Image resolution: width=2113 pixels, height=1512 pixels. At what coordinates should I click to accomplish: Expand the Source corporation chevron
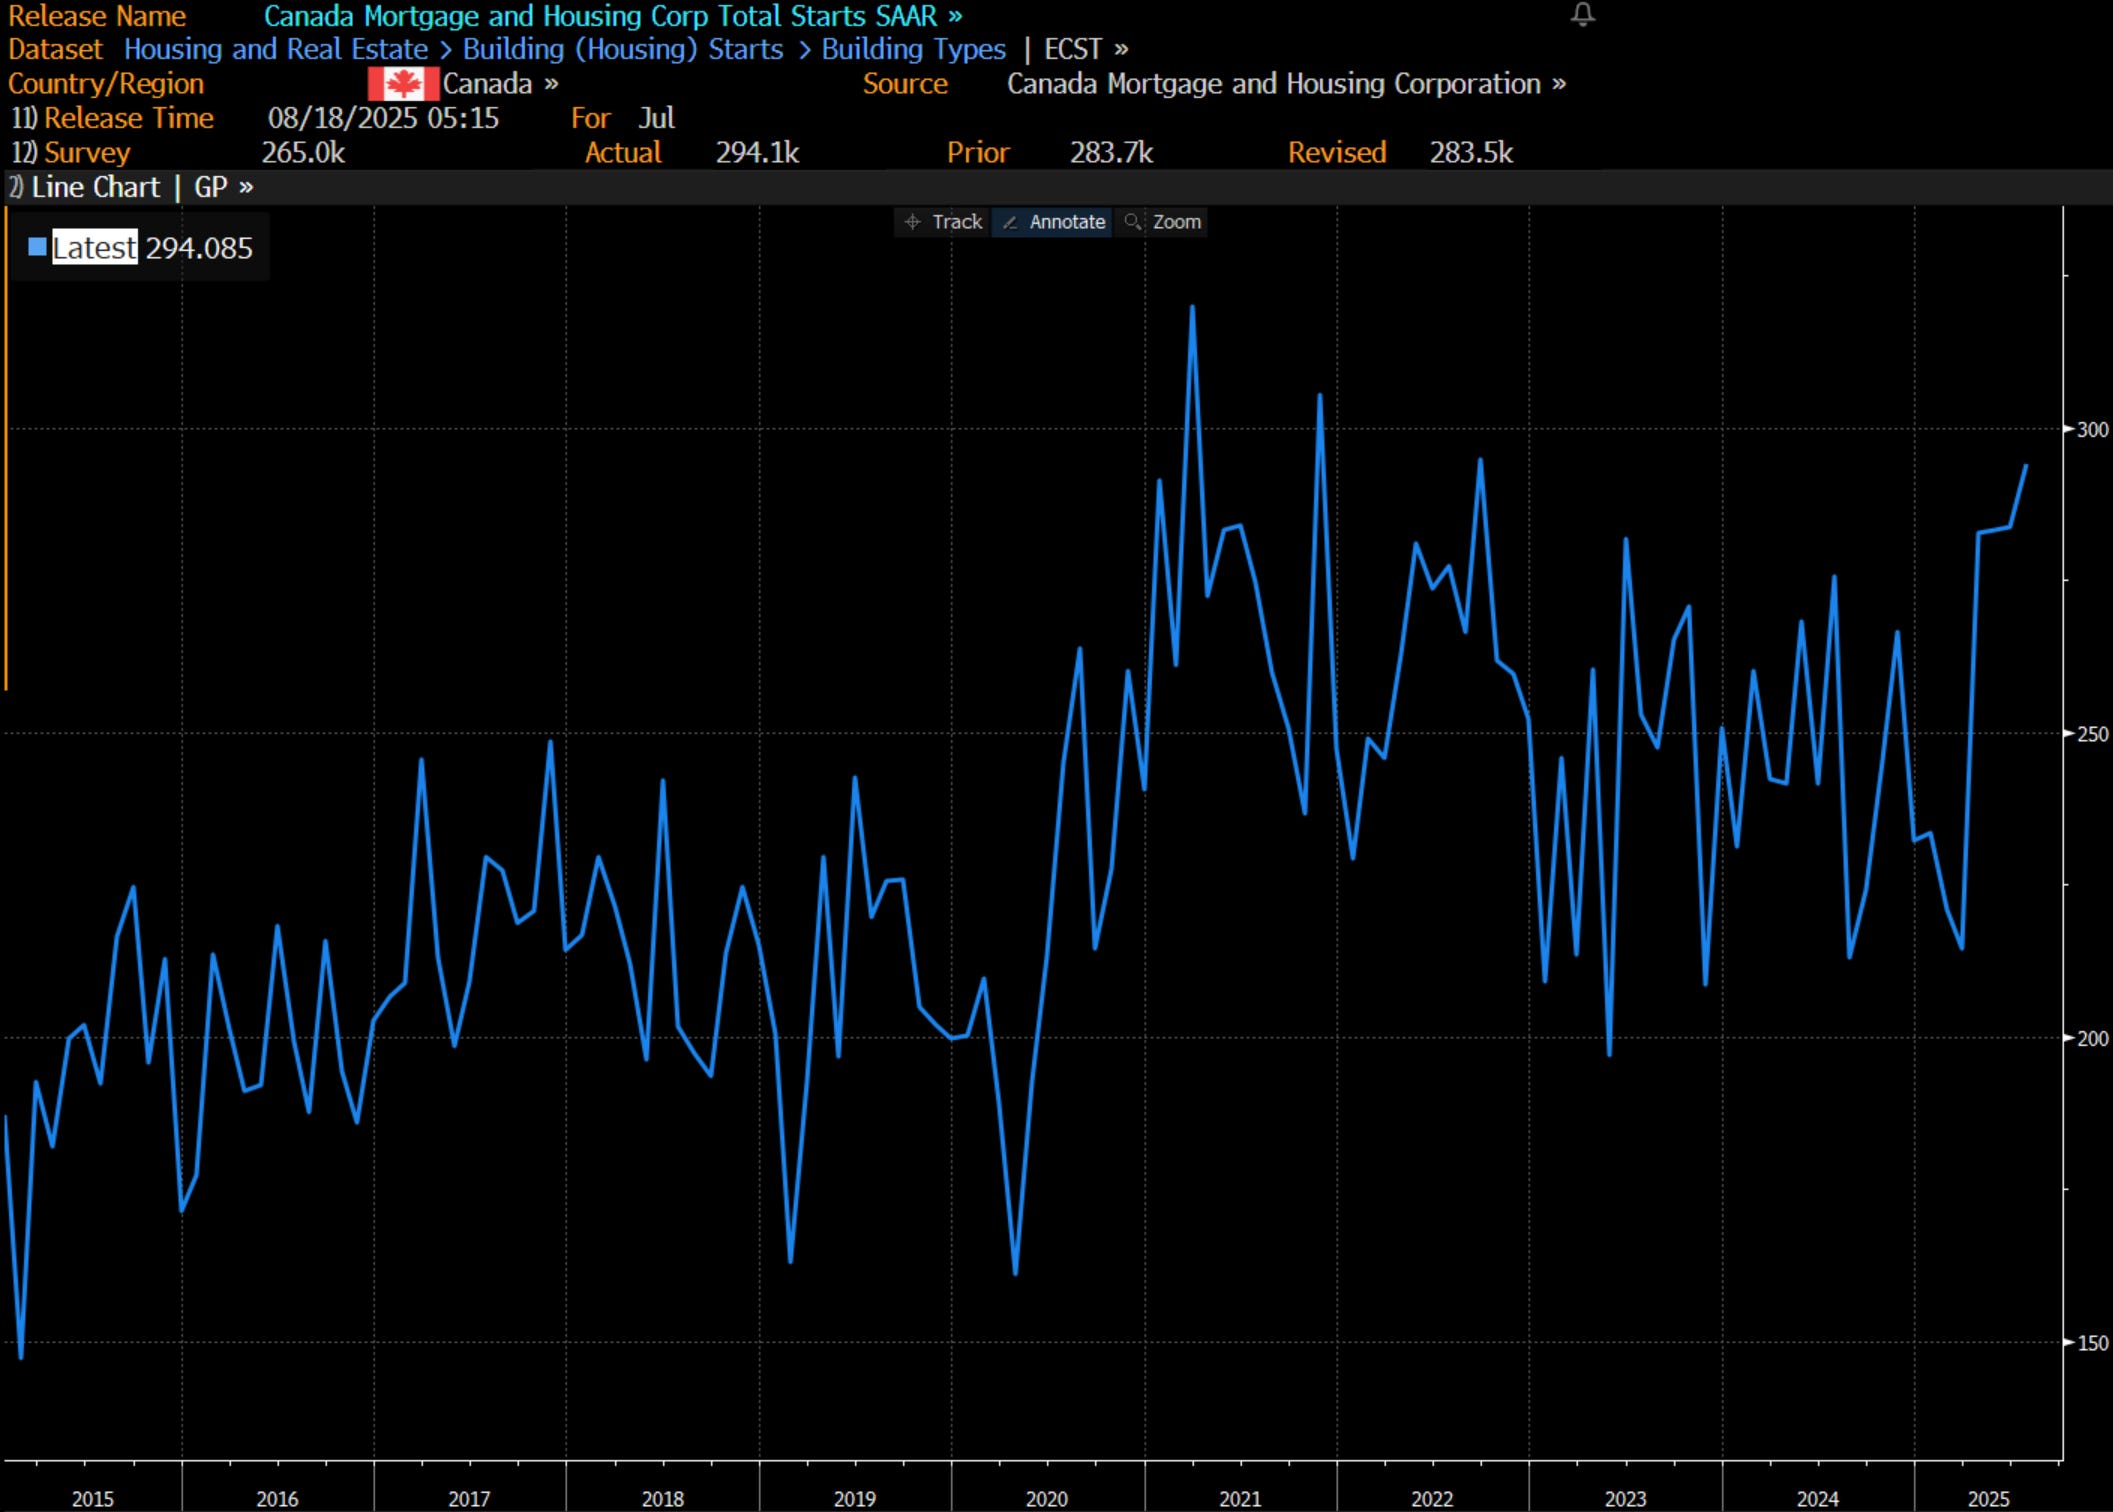pos(1558,84)
